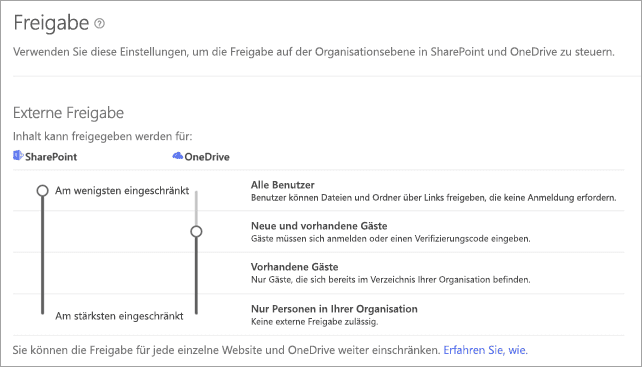The width and height of the screenshot is (642, 367).
Task: Click the bottom end of OneDrive slider track
Action: pos(197,312)
